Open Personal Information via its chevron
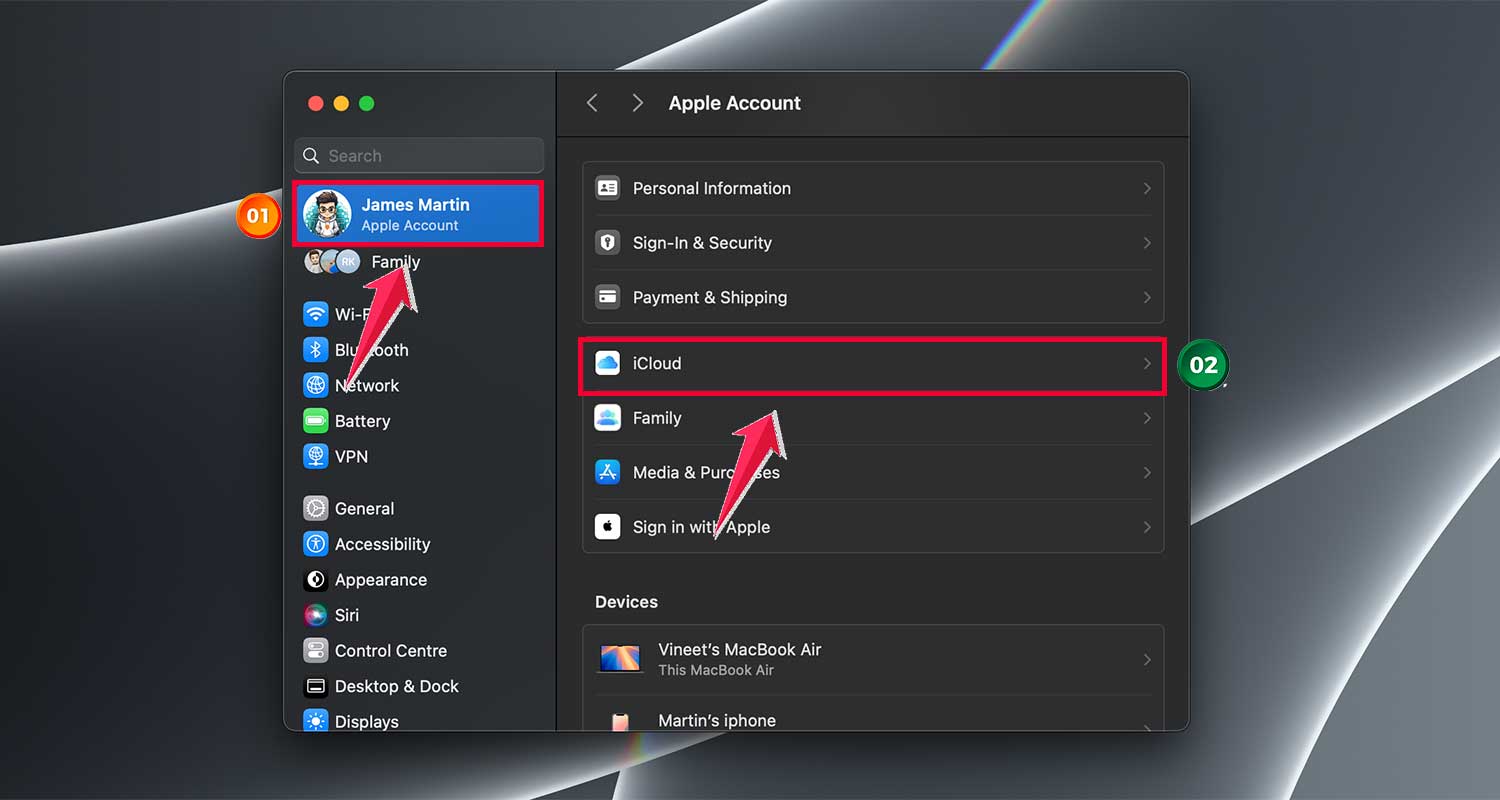This screenshot has width=1500, height=800. [x=1147, y=188]
